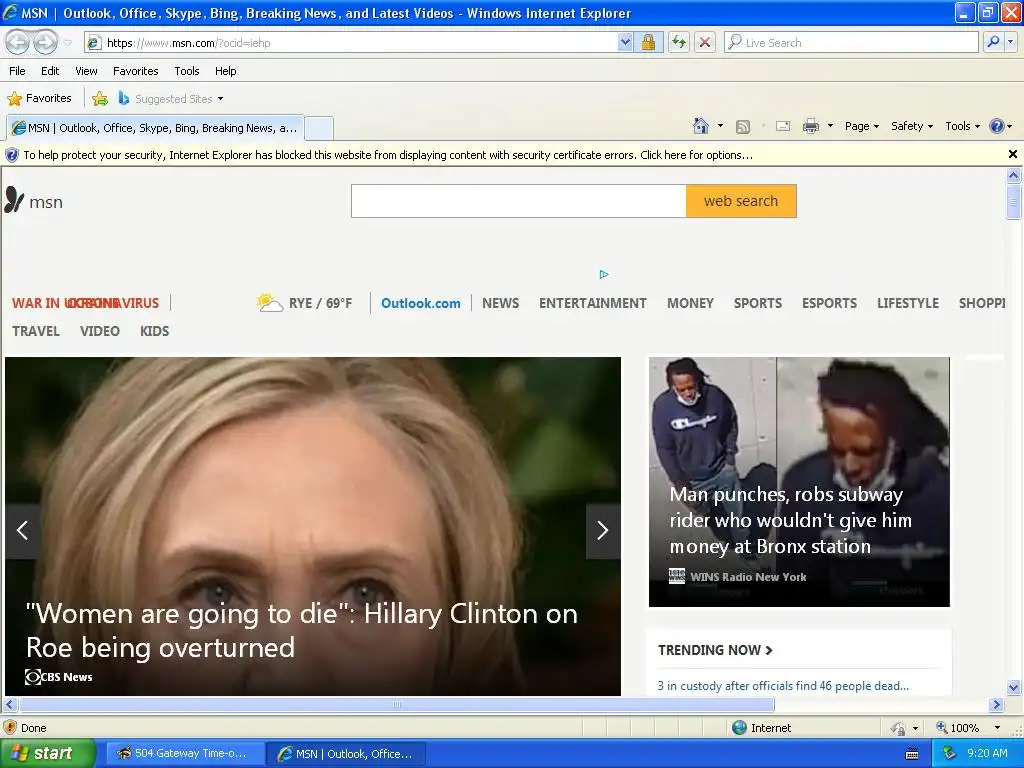Click the Read Mail envelope icon
The height and width of the screenshot is (768, 1024).
(x=783, y=126)
